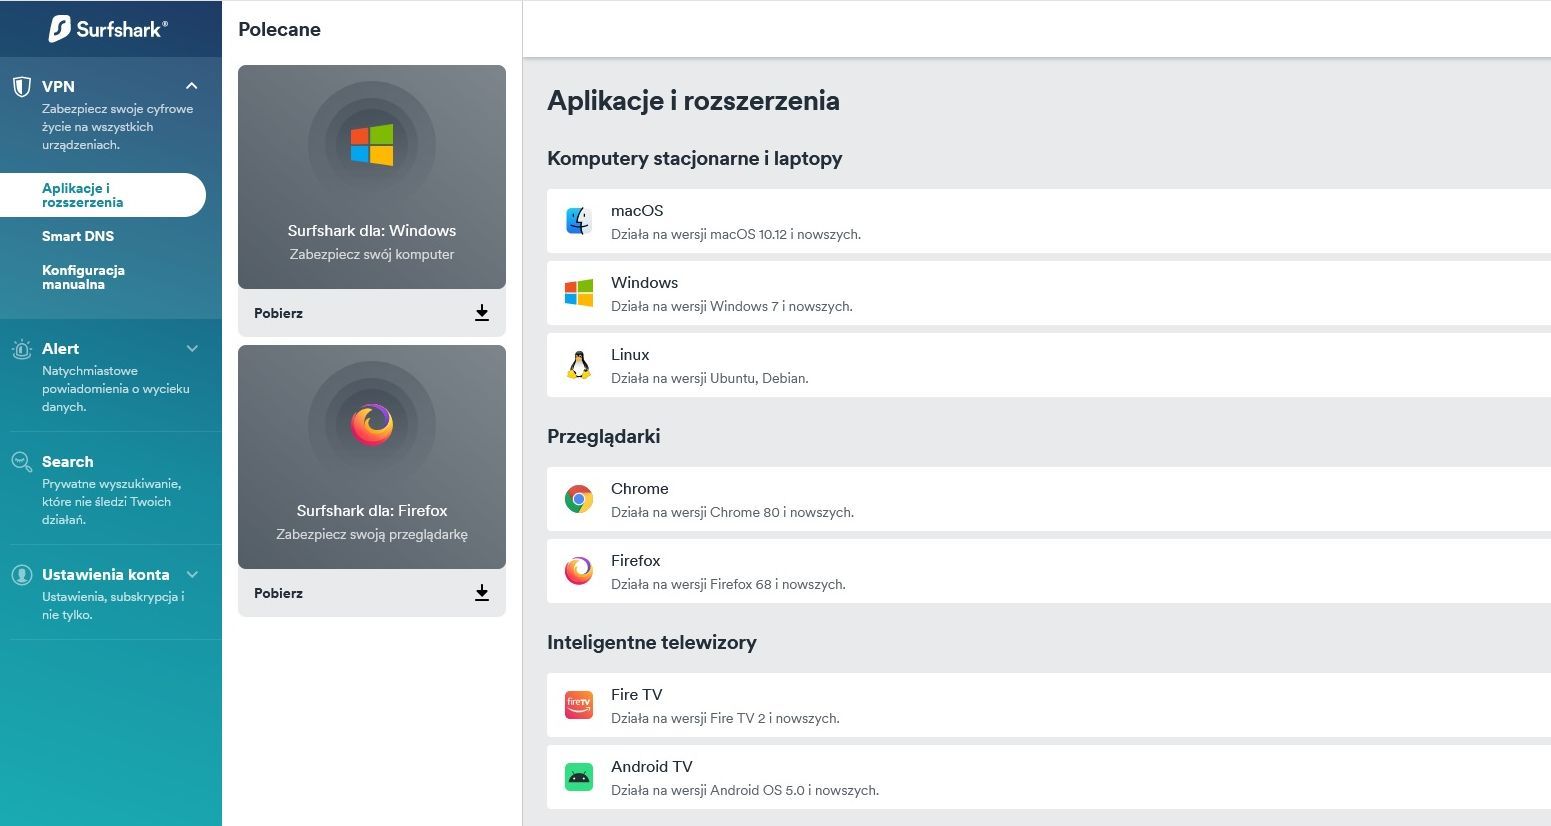Image resolution: width=1551 pixels, height=826 pixels.
Task: Select the Firefox extension row
Action: click(1049, 571)
